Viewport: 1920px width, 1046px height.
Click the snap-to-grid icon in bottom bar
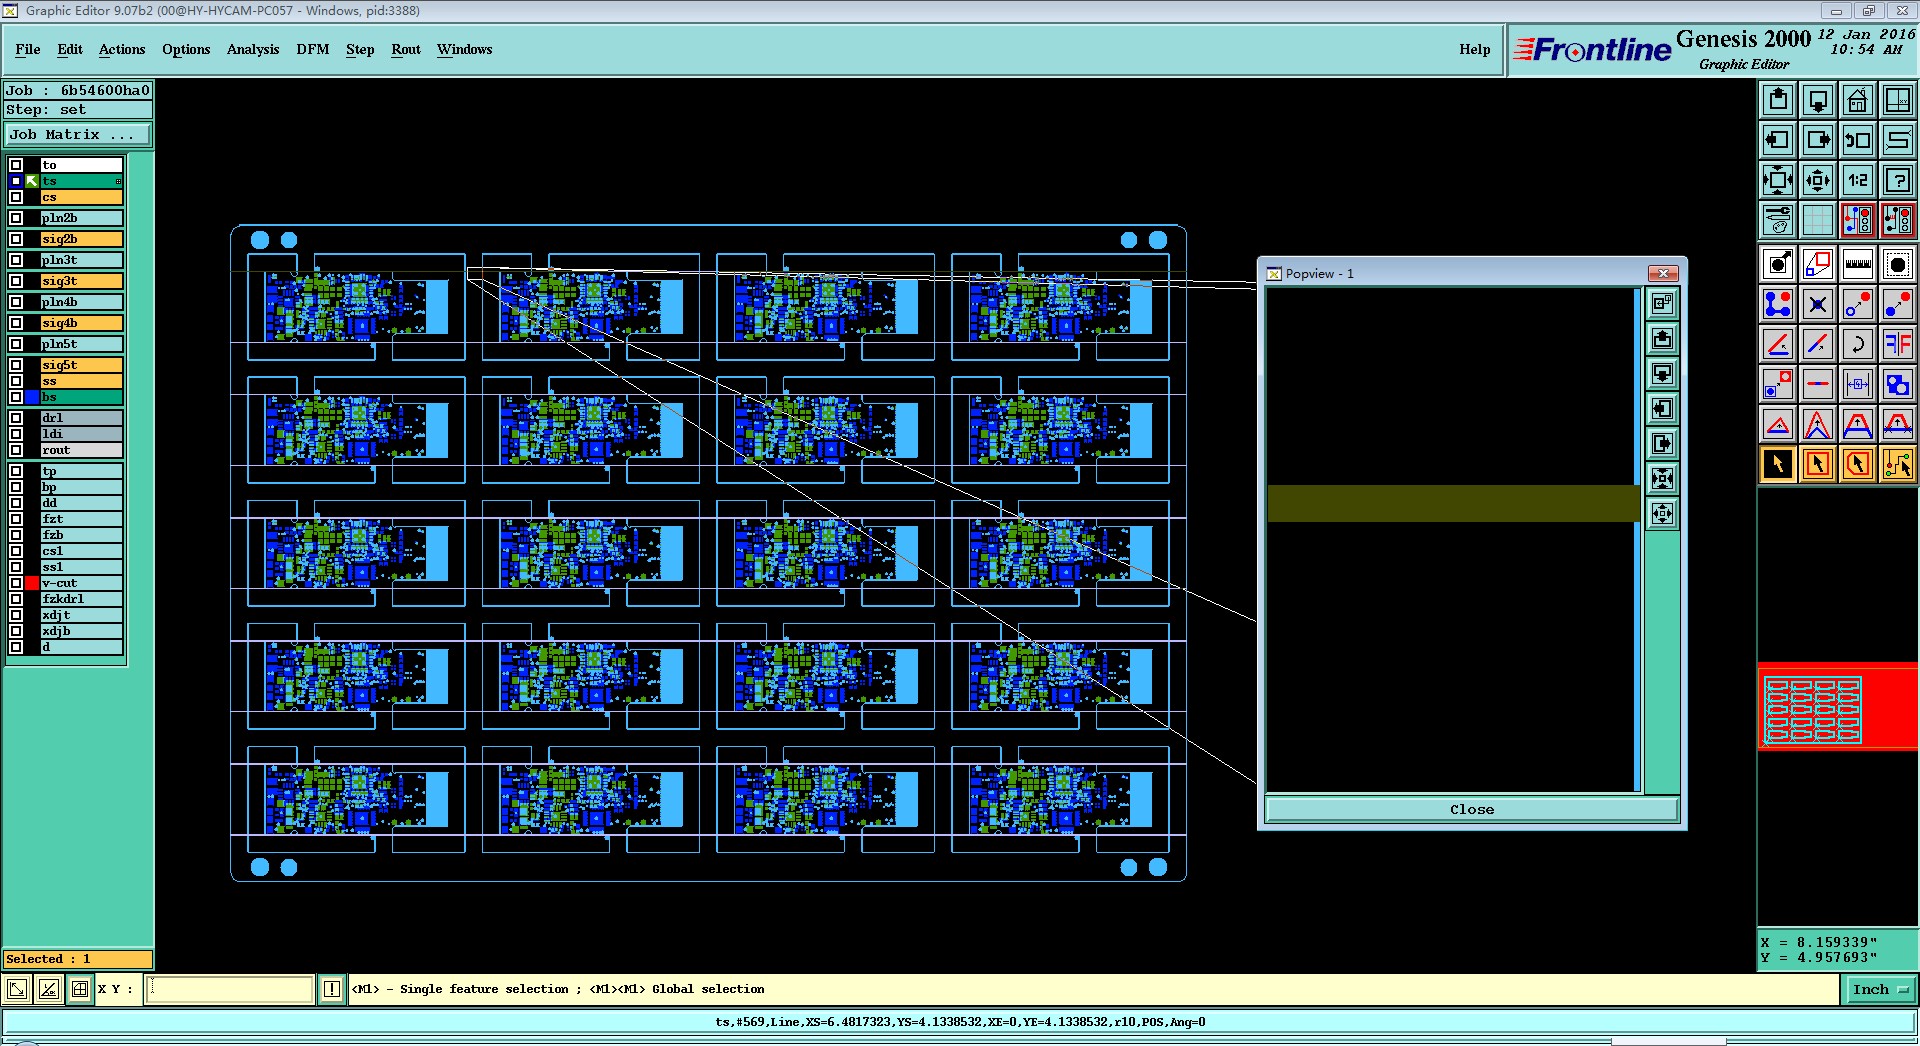(80, 990)
